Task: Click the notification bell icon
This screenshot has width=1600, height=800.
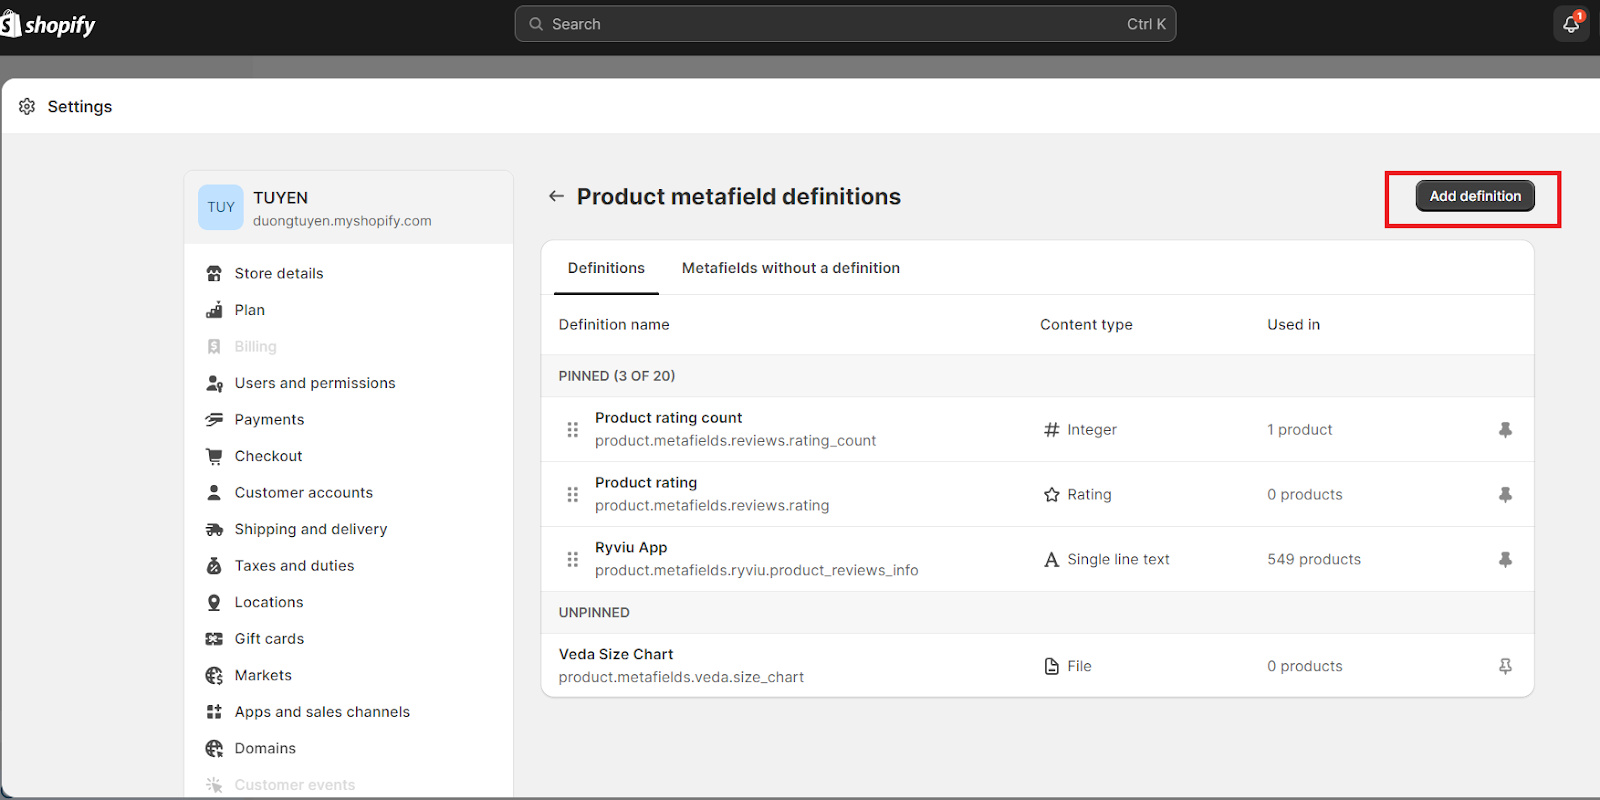Action: 1571,24
